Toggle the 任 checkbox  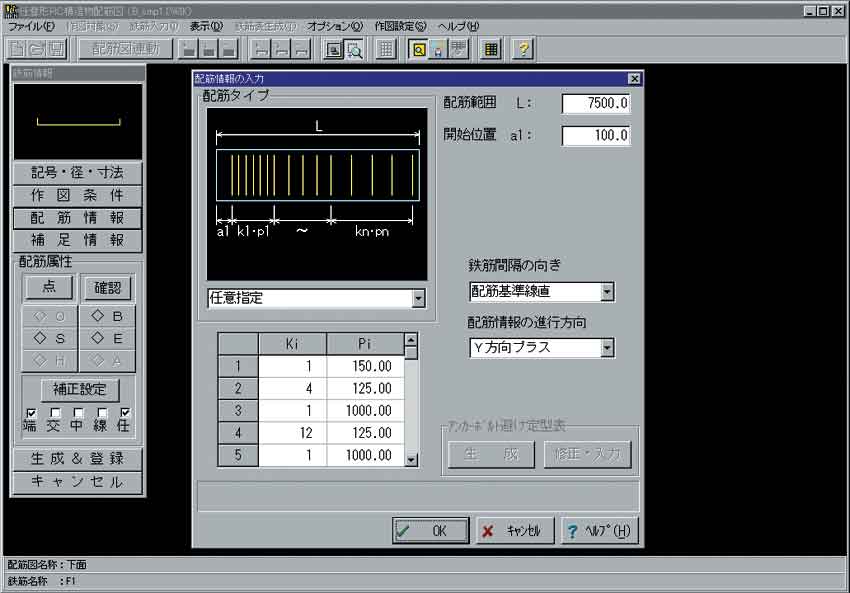tap(125, 413)
